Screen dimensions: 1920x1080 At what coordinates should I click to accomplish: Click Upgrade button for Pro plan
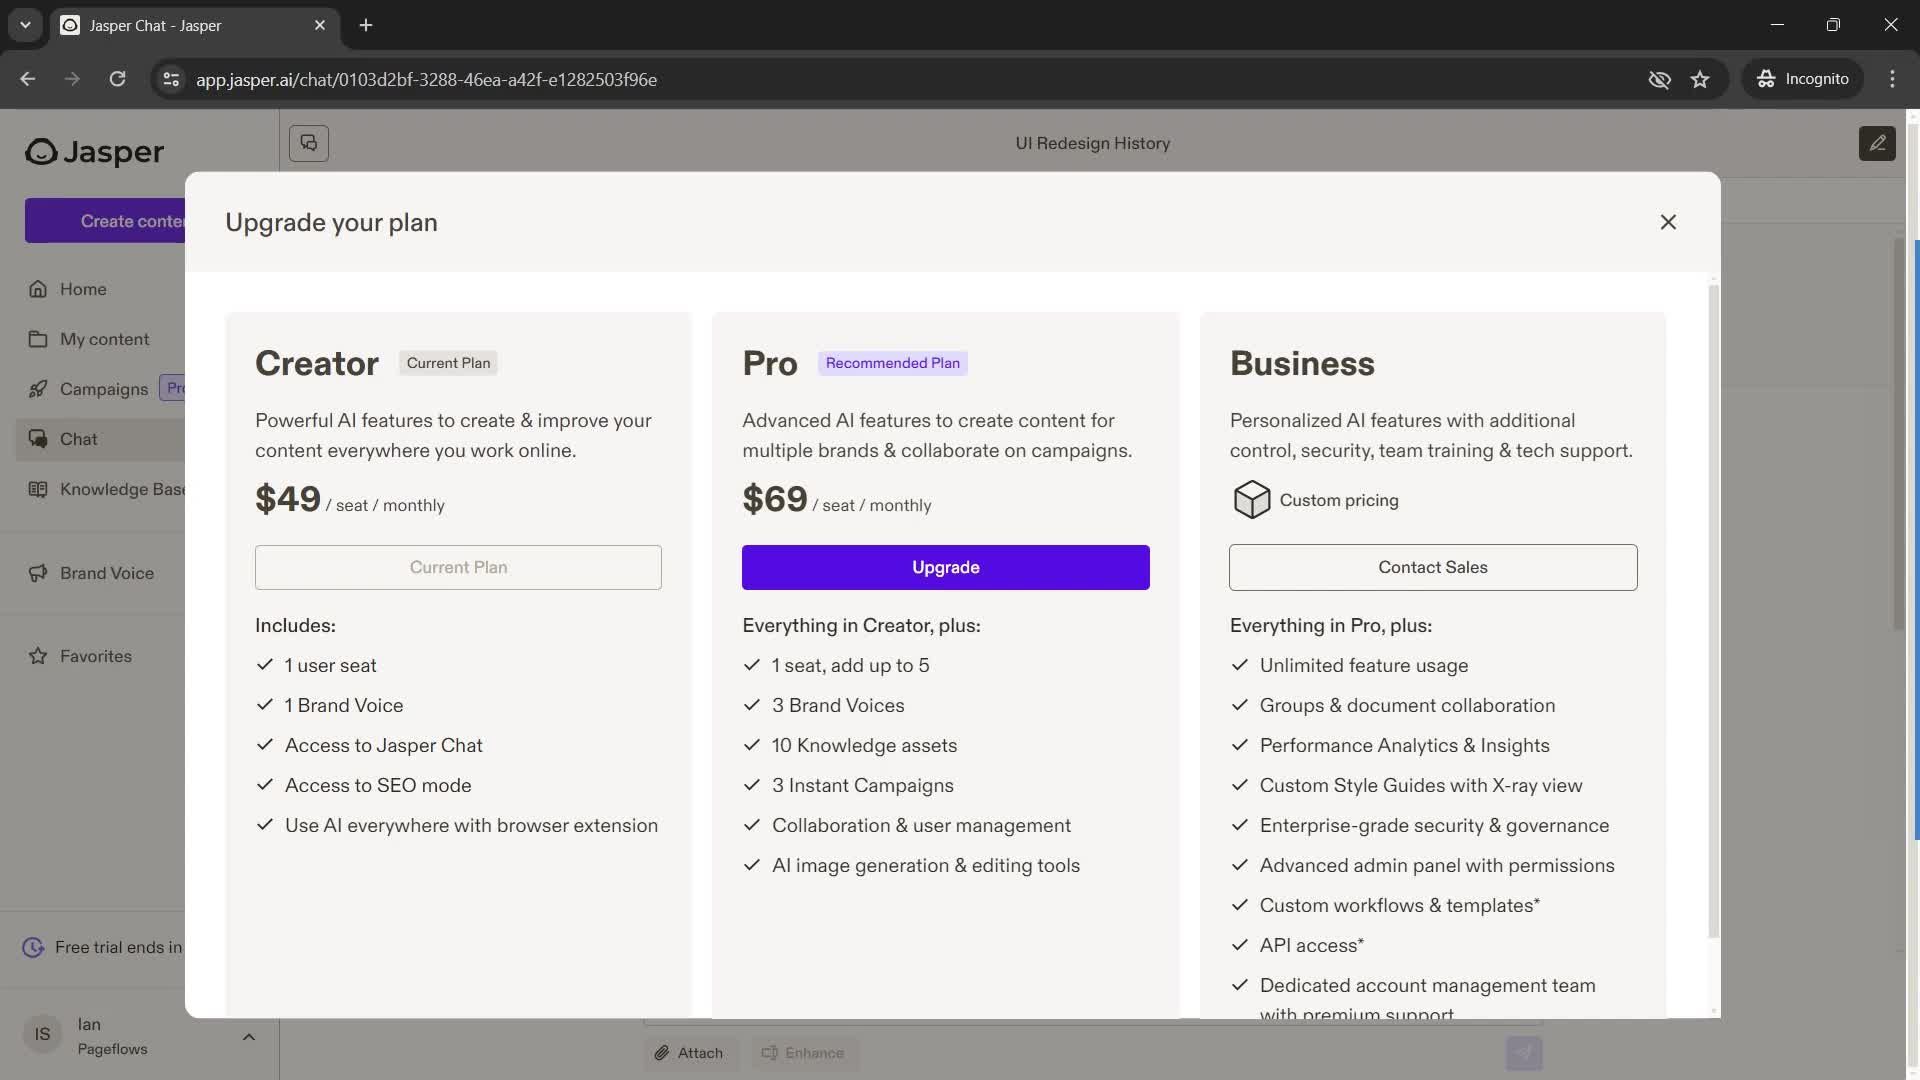945,566
